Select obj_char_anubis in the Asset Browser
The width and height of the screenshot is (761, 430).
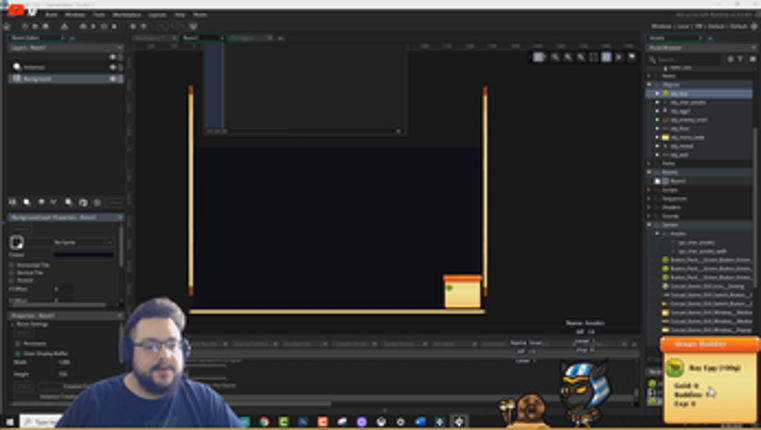688,102
